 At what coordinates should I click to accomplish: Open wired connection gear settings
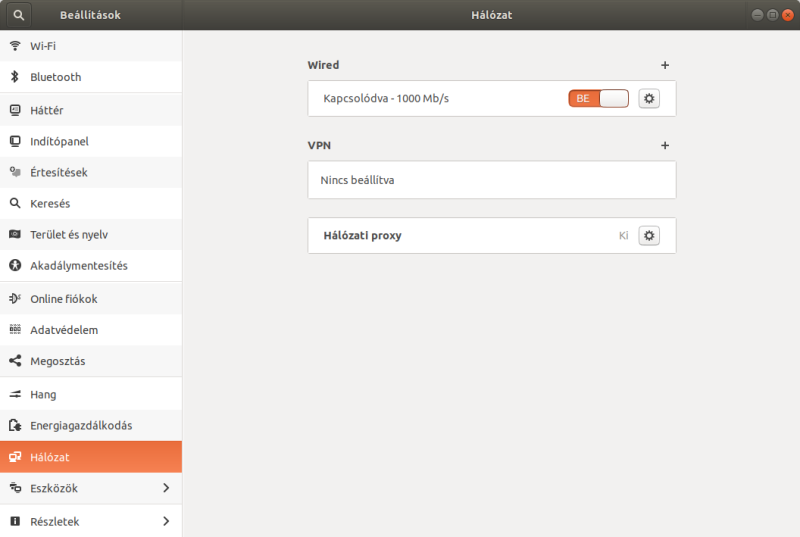point(649,98)
